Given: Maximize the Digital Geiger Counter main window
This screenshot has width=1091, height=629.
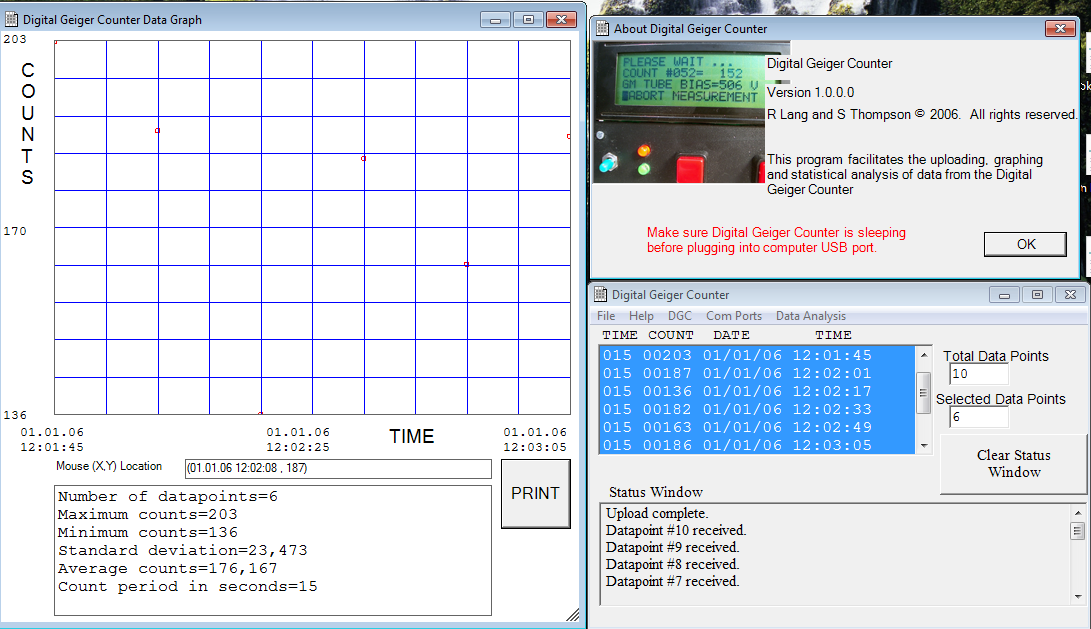Looking at the screenshot, I should 1037,295.
